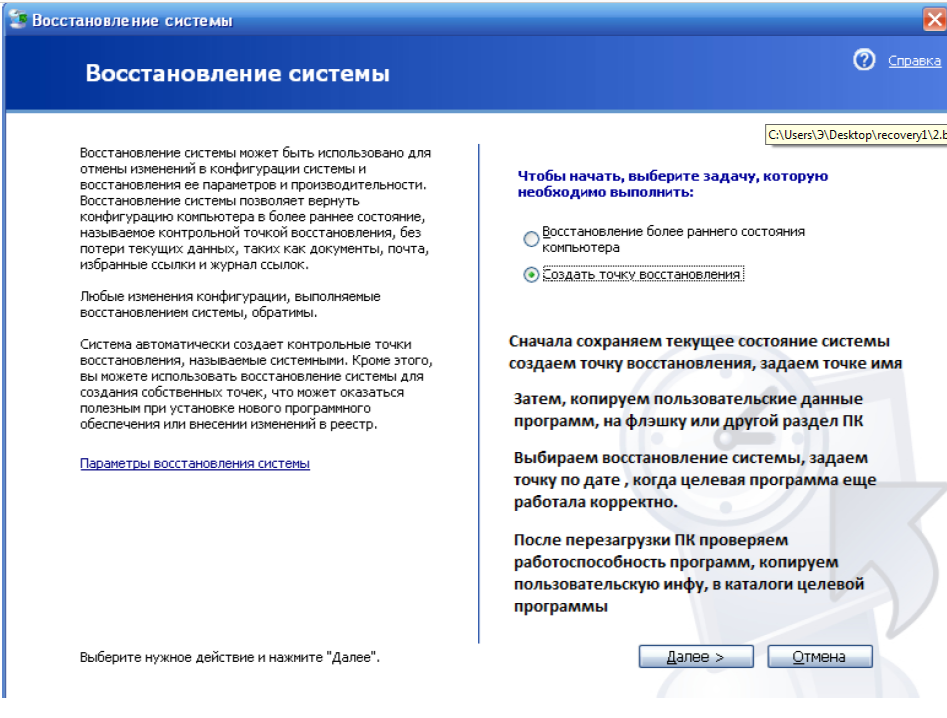
Task: Close the Восстановление системы window
Action: pyautogui.click(x=934, y=19)
